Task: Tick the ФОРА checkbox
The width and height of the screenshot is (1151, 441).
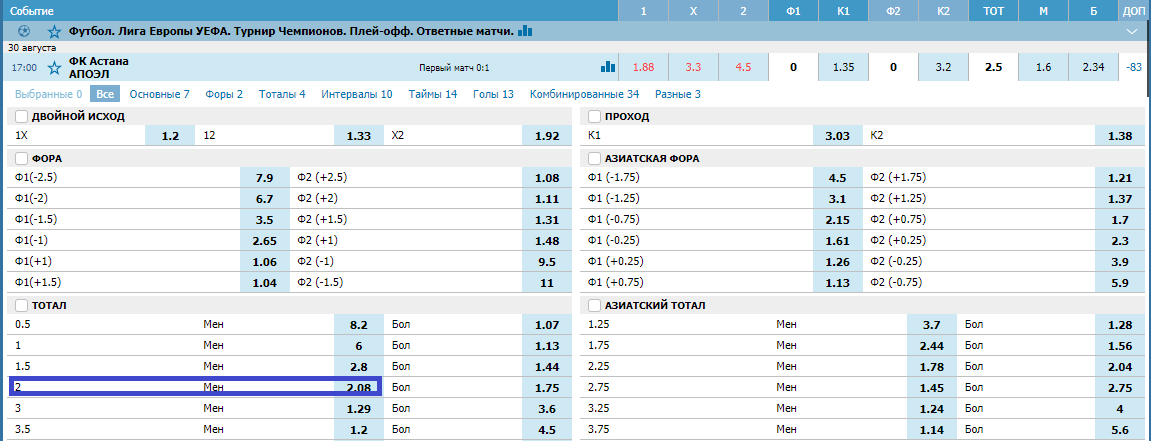Action: 21,158
